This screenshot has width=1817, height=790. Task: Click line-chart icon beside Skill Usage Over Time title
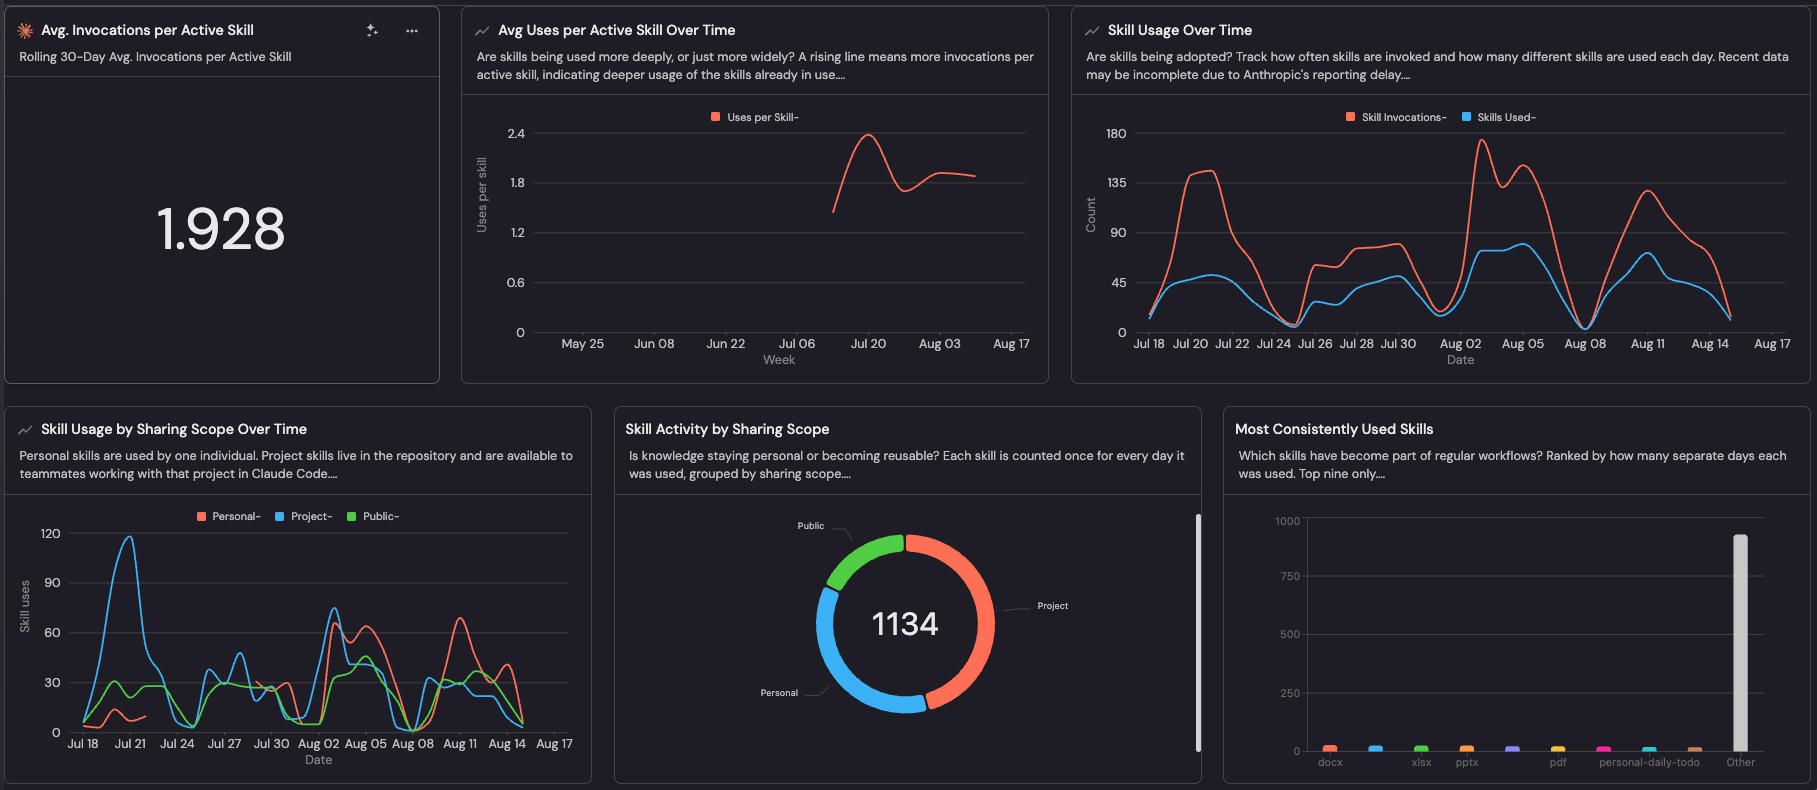click(x=1092, y=31)
